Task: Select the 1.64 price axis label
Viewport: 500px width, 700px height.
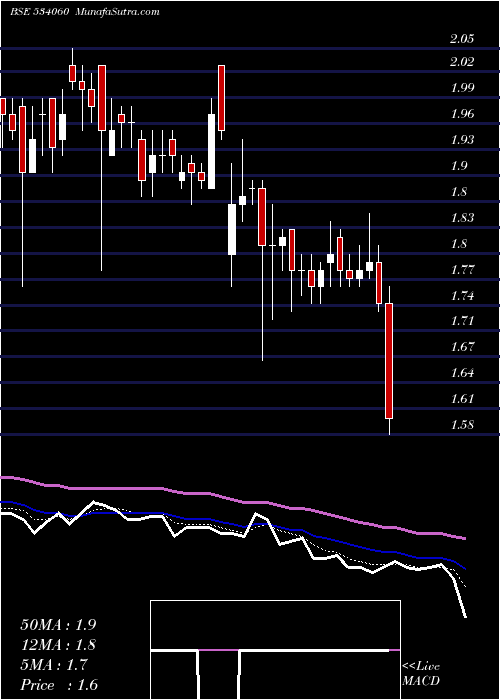Action: coord(462,373)
